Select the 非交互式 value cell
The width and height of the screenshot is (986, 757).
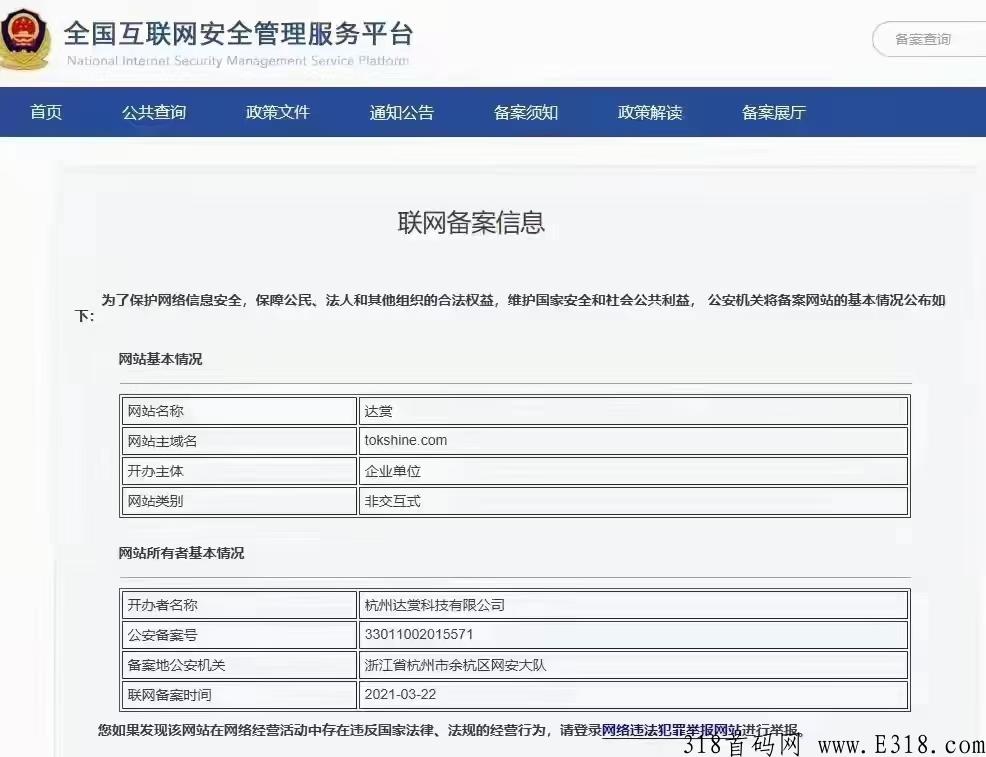(x=633, y=501)
